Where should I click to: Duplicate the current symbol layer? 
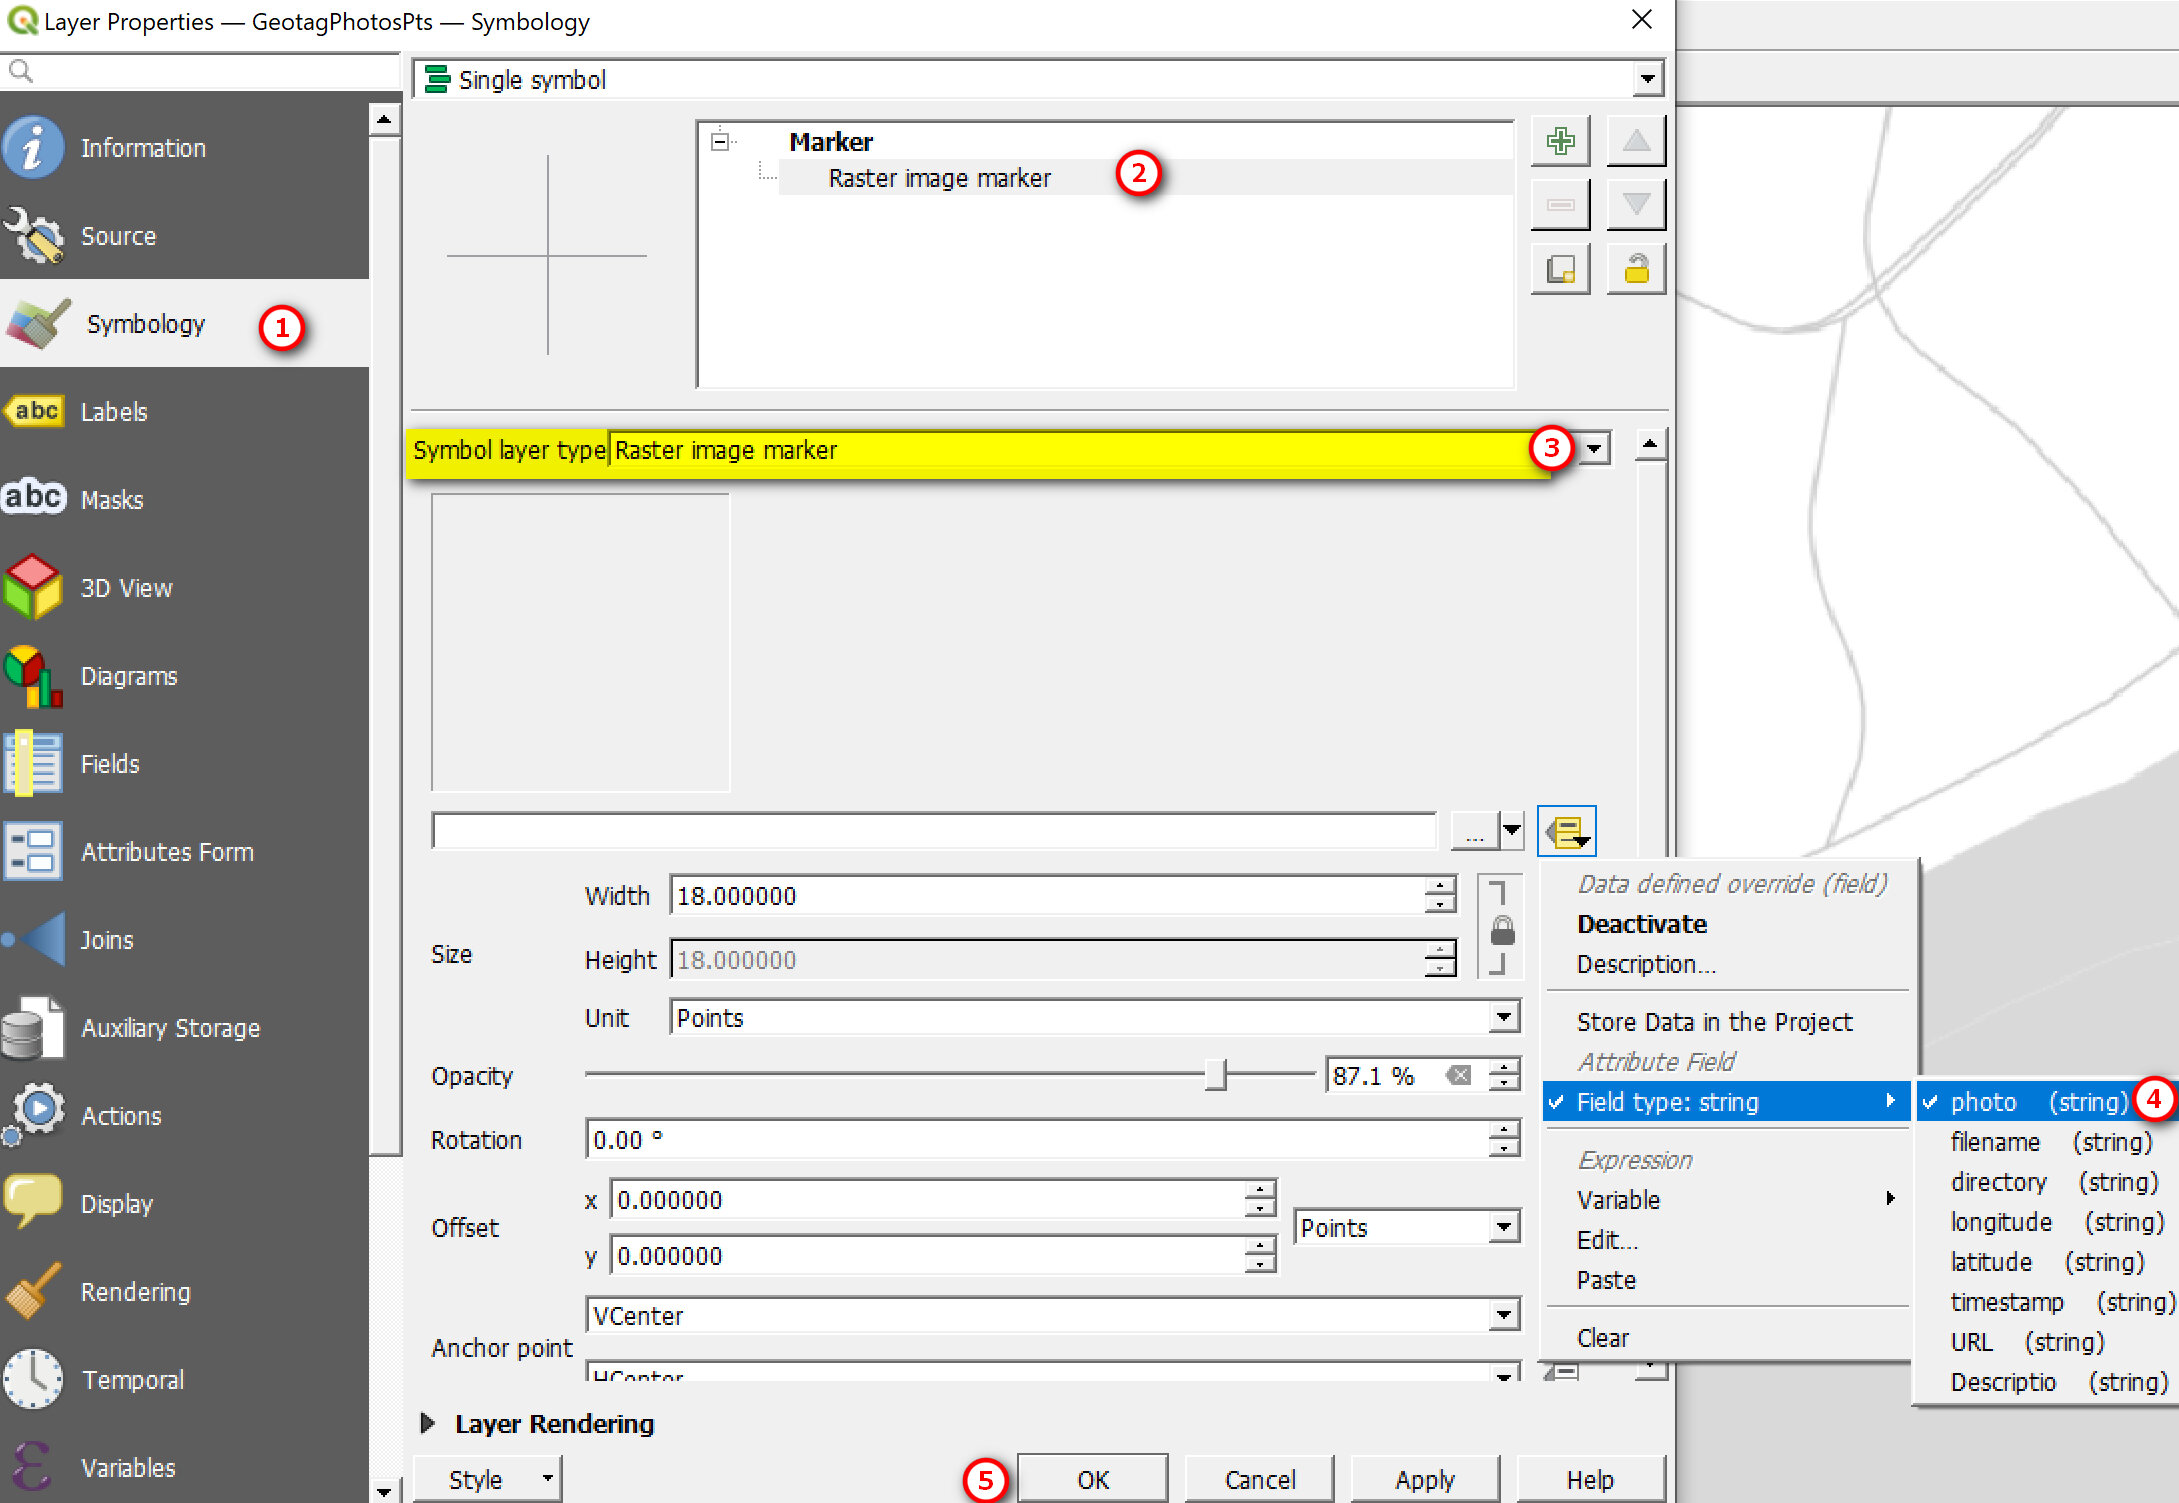pos(1560,268)
